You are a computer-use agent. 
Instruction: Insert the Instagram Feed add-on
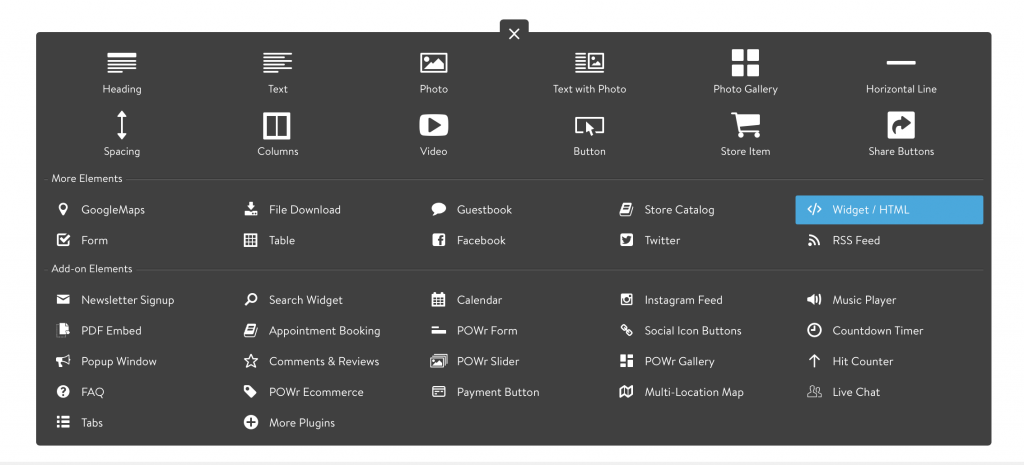683,300
